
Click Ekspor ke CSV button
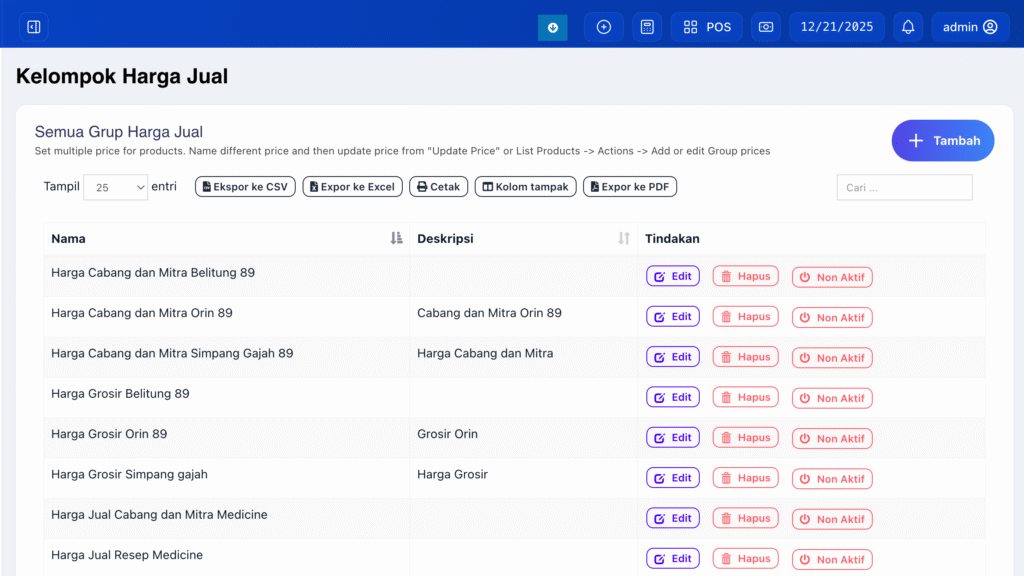pyautogui.click(x=245, y=187)
